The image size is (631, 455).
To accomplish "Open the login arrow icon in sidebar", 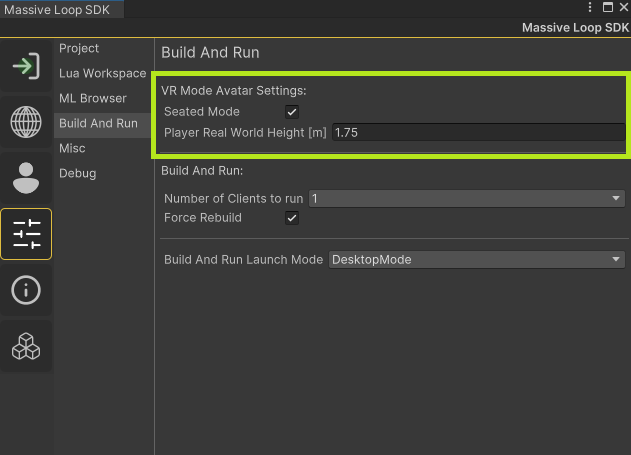I will tap(26, 66).
